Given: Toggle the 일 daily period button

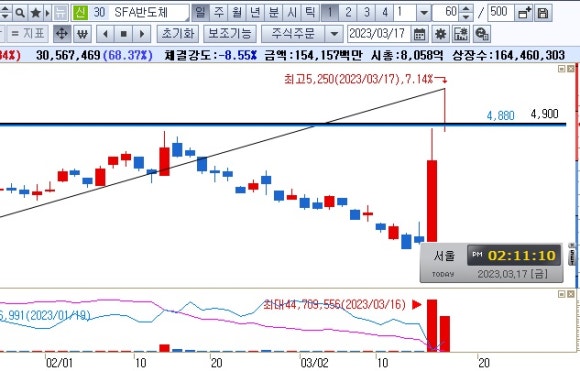Looking at the screenshot, I should pos(200,13).
